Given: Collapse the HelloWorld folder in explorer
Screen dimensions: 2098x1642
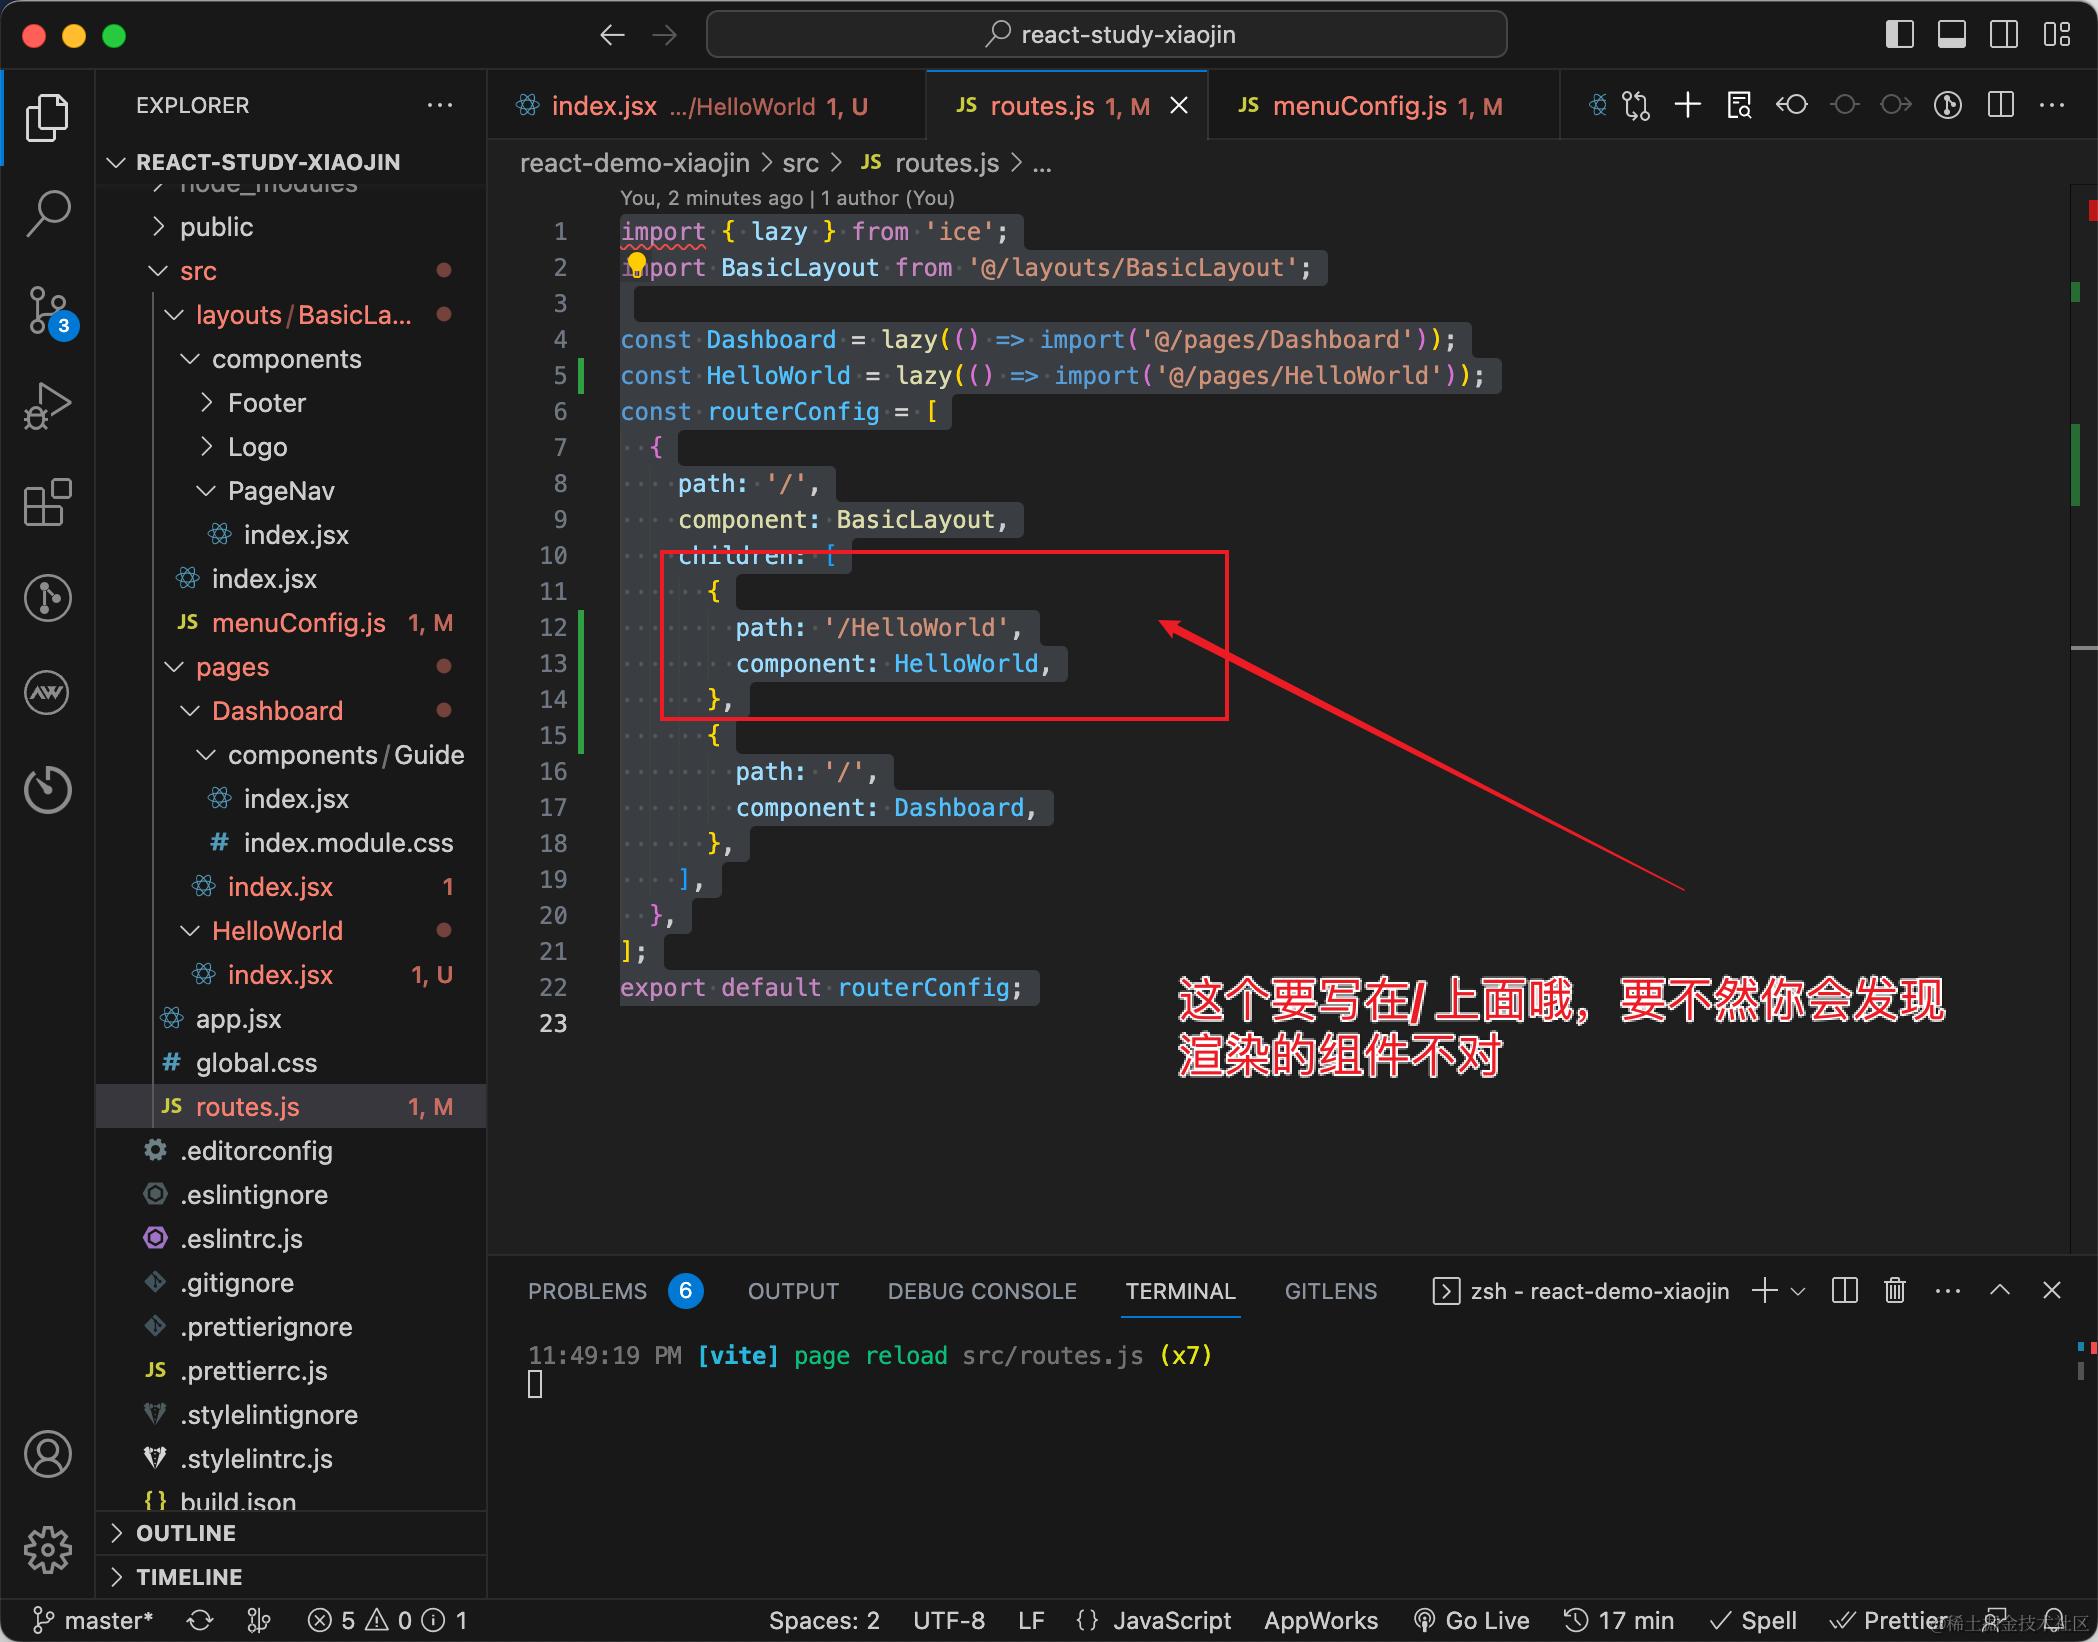Looking at the screenshot, I should 276,931.
